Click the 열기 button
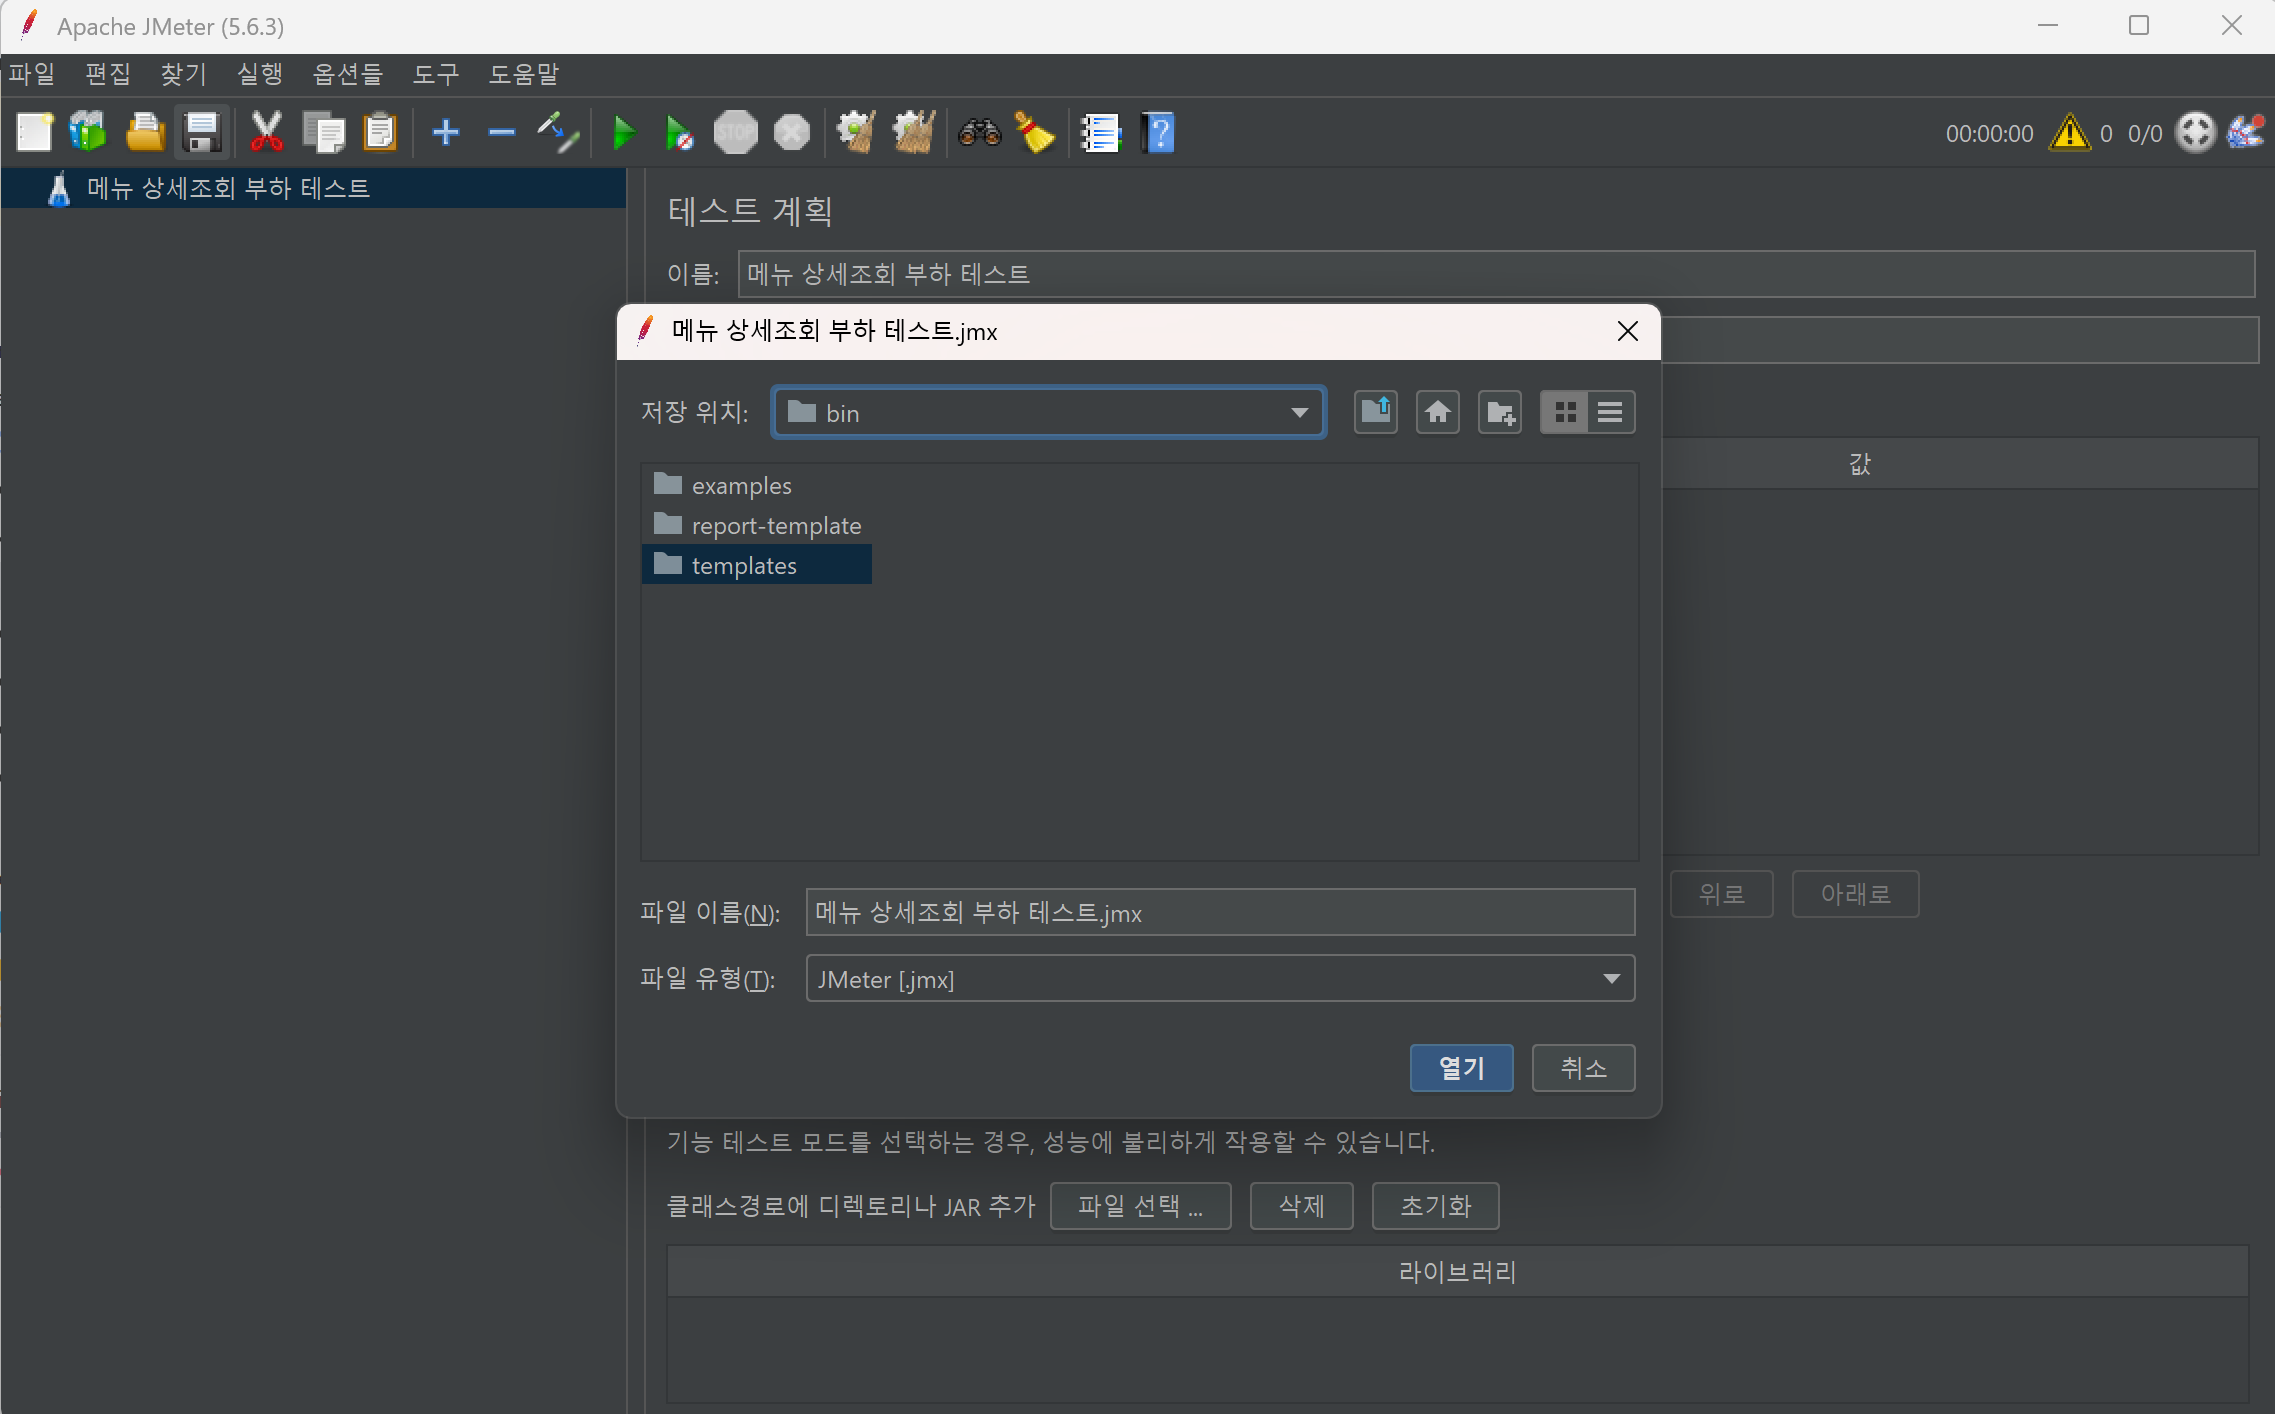Viewport: 2275px width, 1414px height. point(1461,1068)
